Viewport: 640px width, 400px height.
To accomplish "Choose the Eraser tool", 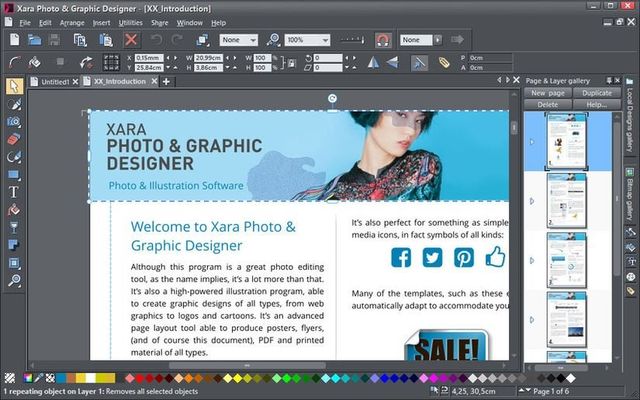I will click(x=14, y=139).
